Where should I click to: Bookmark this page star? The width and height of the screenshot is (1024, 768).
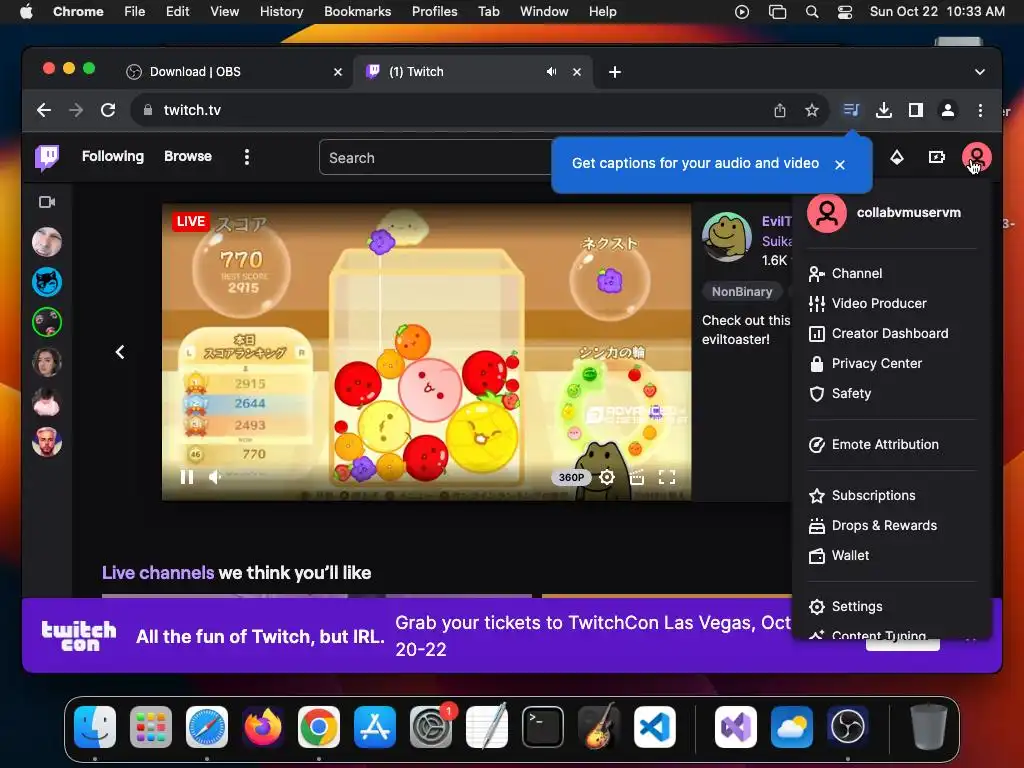tap(812, 110)
